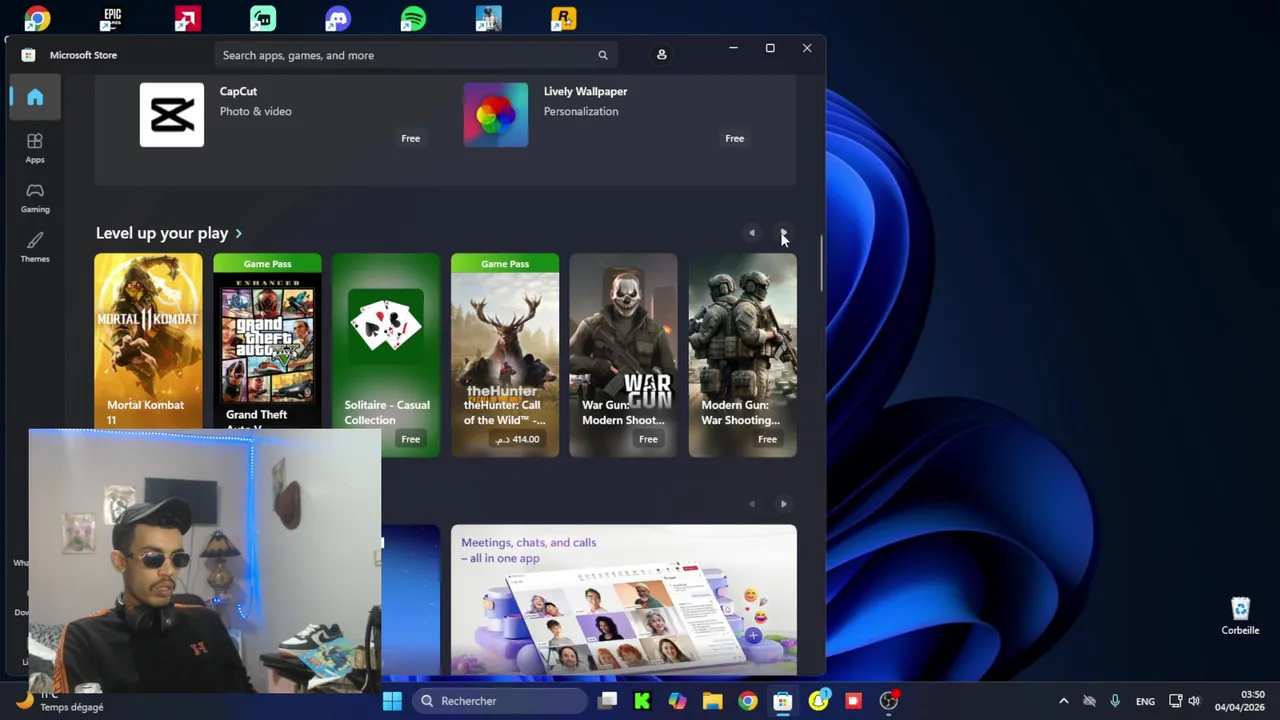Image resolution: width=1280 pixels, height=720 pixels.
Task: Click the Microsoft Store logo in title bar
Action: 28,55
